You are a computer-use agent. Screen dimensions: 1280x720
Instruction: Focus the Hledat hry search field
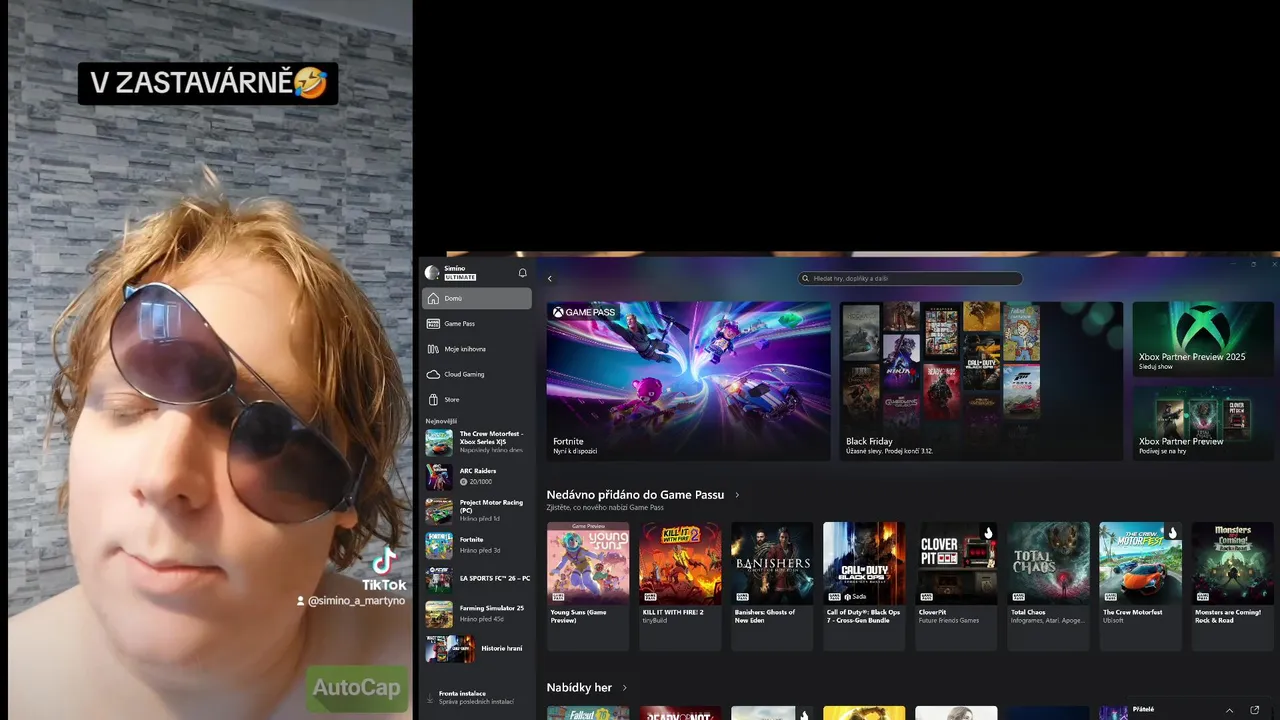point(910,279)
